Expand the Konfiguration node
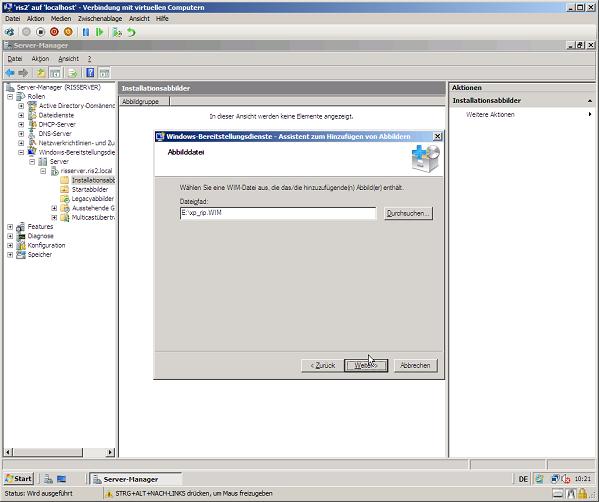This screenshot has width=599, height=502. (10, 245)
